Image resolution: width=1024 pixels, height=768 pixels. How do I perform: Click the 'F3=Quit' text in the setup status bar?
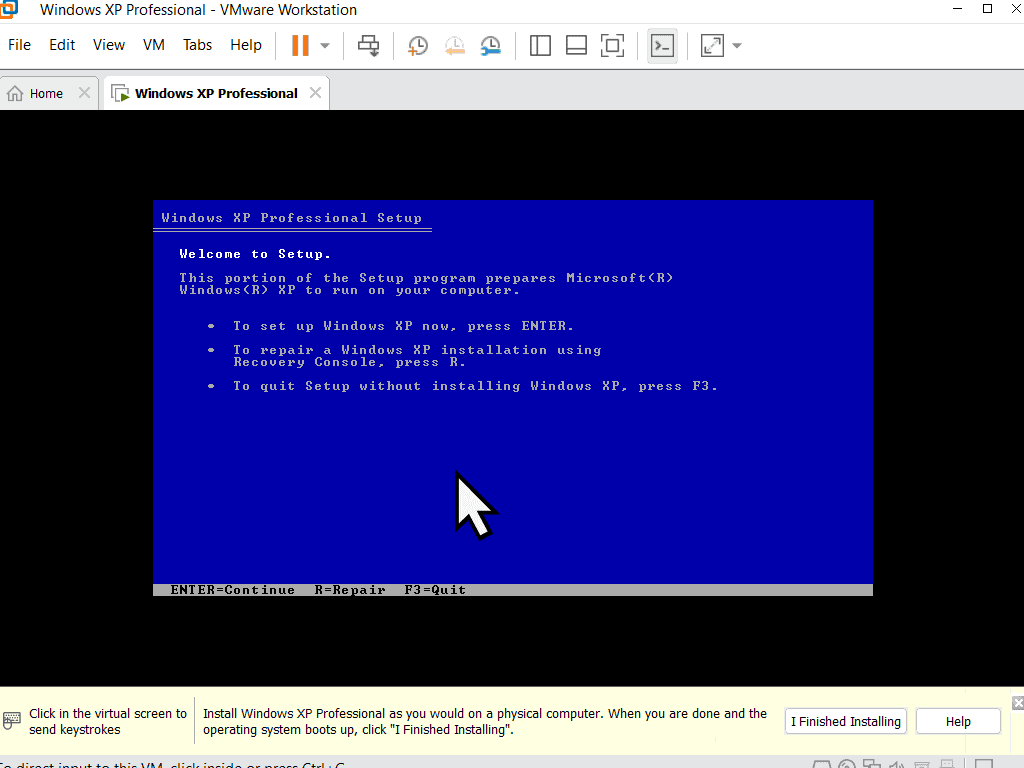[435, 590]
